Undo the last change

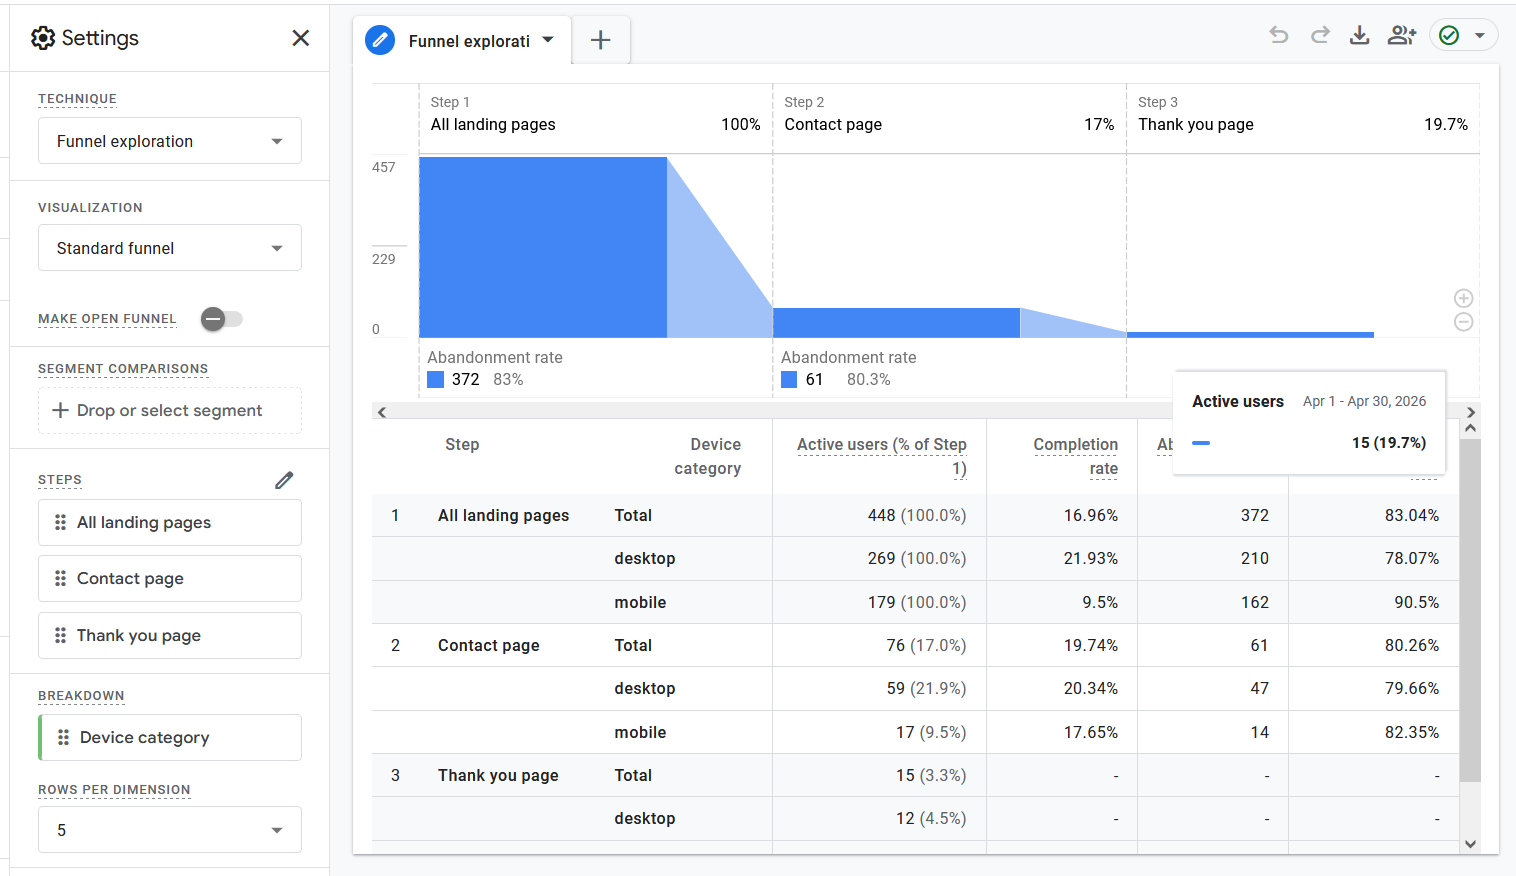[x=1279, y=35]
